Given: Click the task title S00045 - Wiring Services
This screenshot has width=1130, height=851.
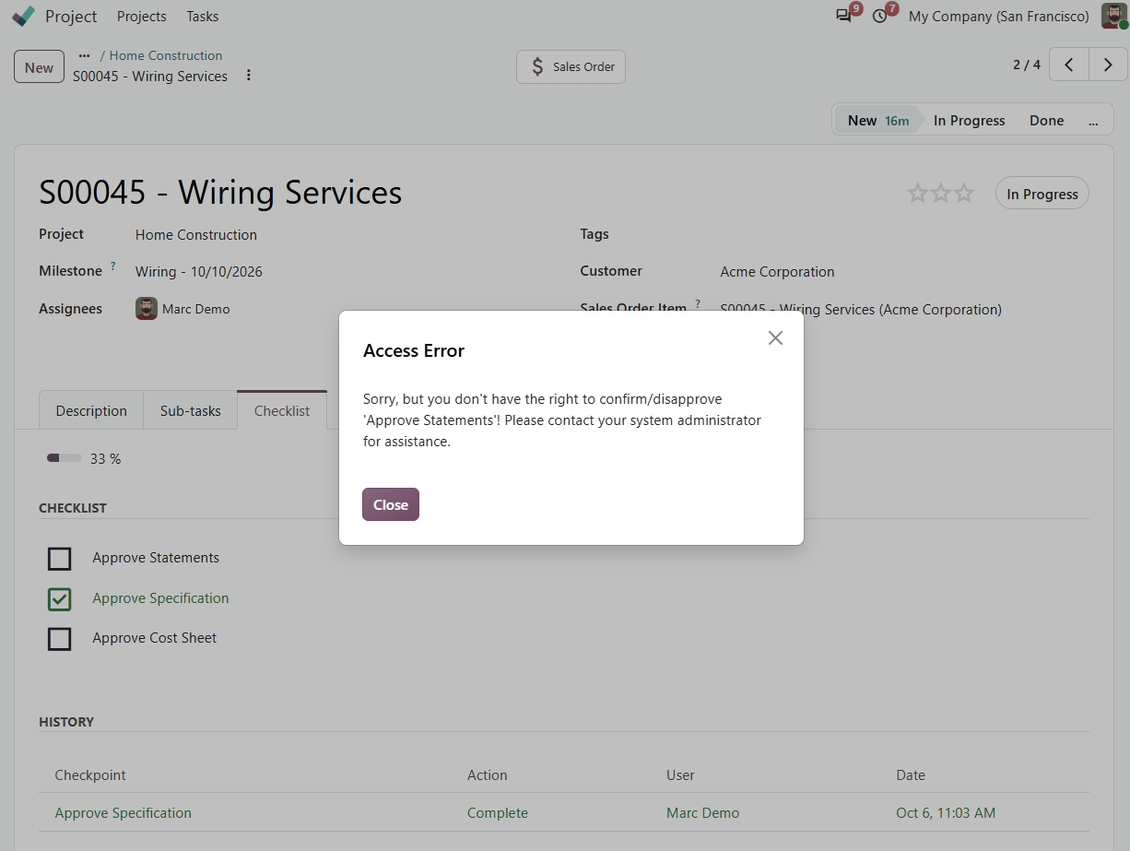Looking at the screenshot, I should 221,192.
